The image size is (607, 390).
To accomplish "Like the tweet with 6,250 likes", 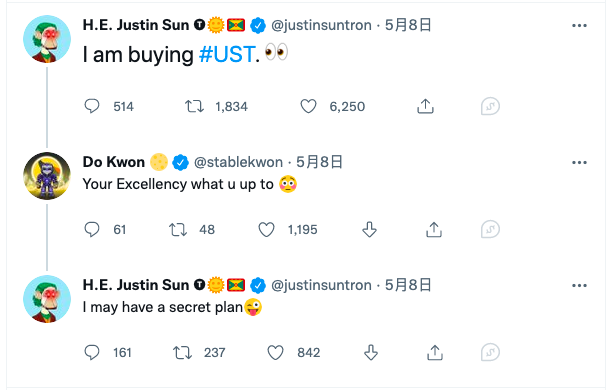I will [309, 106].
